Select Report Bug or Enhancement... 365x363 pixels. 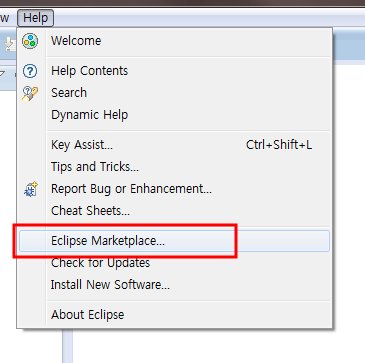pos(174,189)
